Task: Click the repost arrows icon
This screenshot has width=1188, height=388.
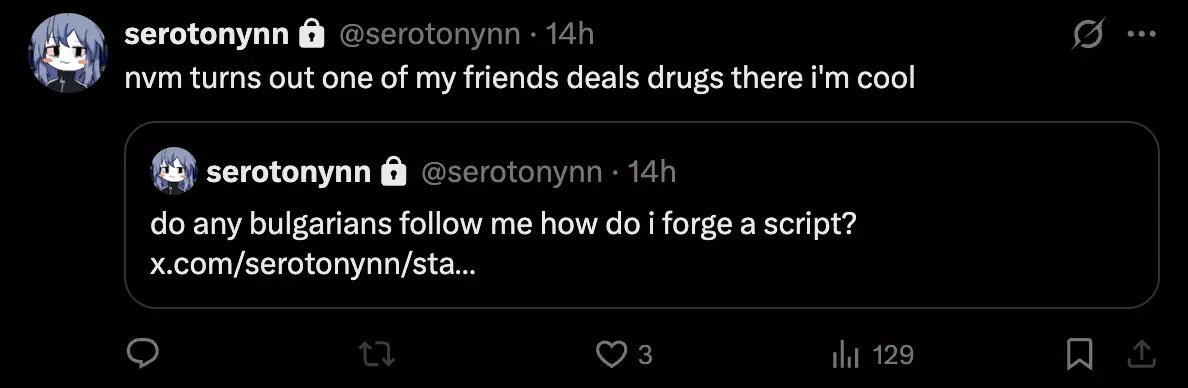Action: point(377,355)
